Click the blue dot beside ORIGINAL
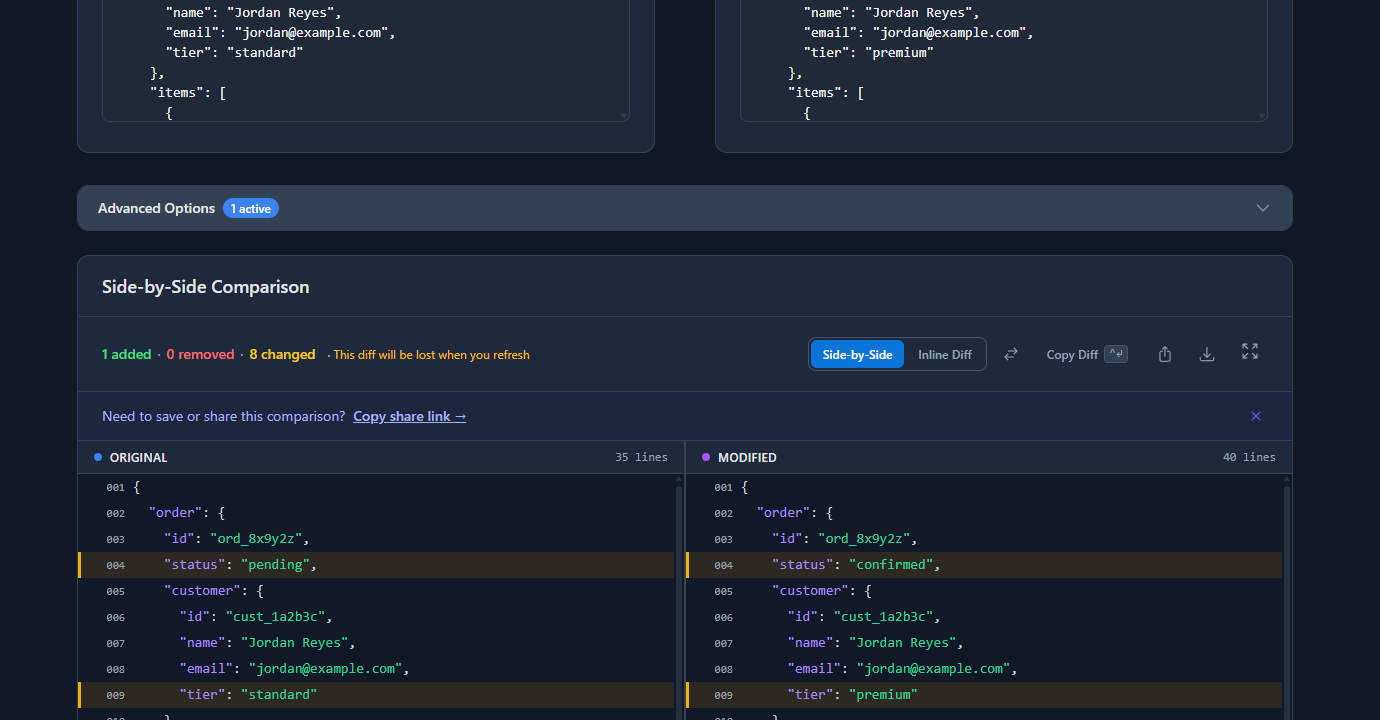1380x720 pixels. click(x=98, y=457)
